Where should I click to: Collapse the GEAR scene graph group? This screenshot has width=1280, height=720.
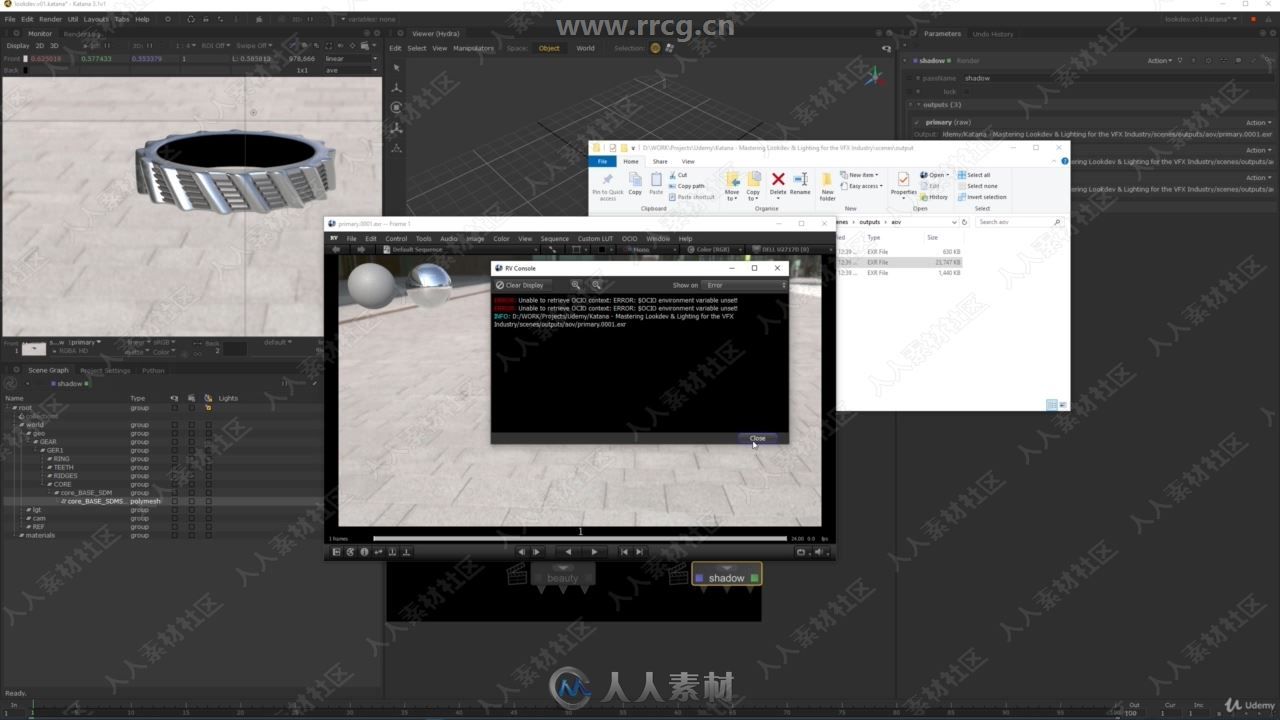pos(35,442)
